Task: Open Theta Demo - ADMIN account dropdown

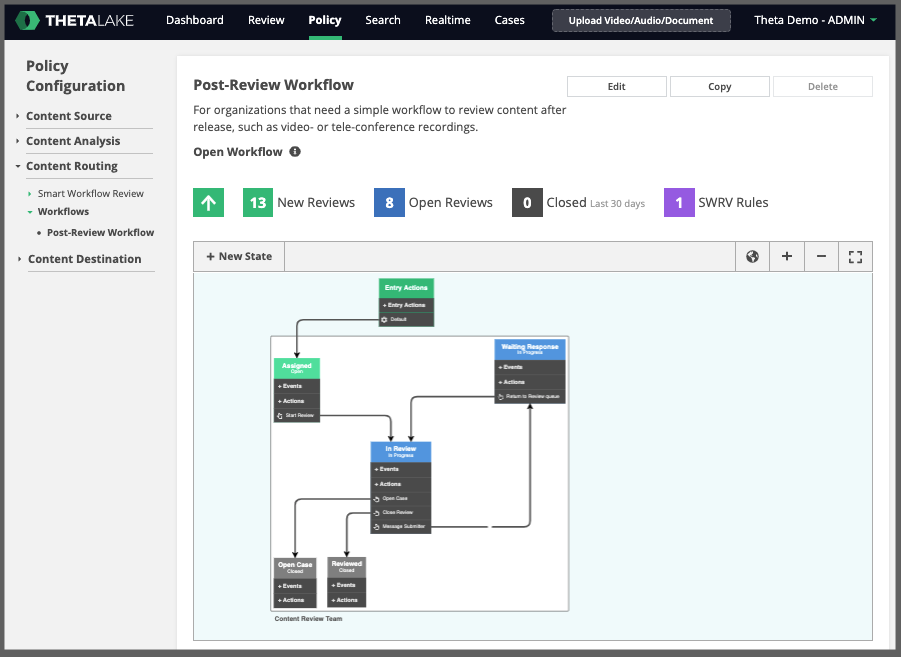Action: click(815, 20)
